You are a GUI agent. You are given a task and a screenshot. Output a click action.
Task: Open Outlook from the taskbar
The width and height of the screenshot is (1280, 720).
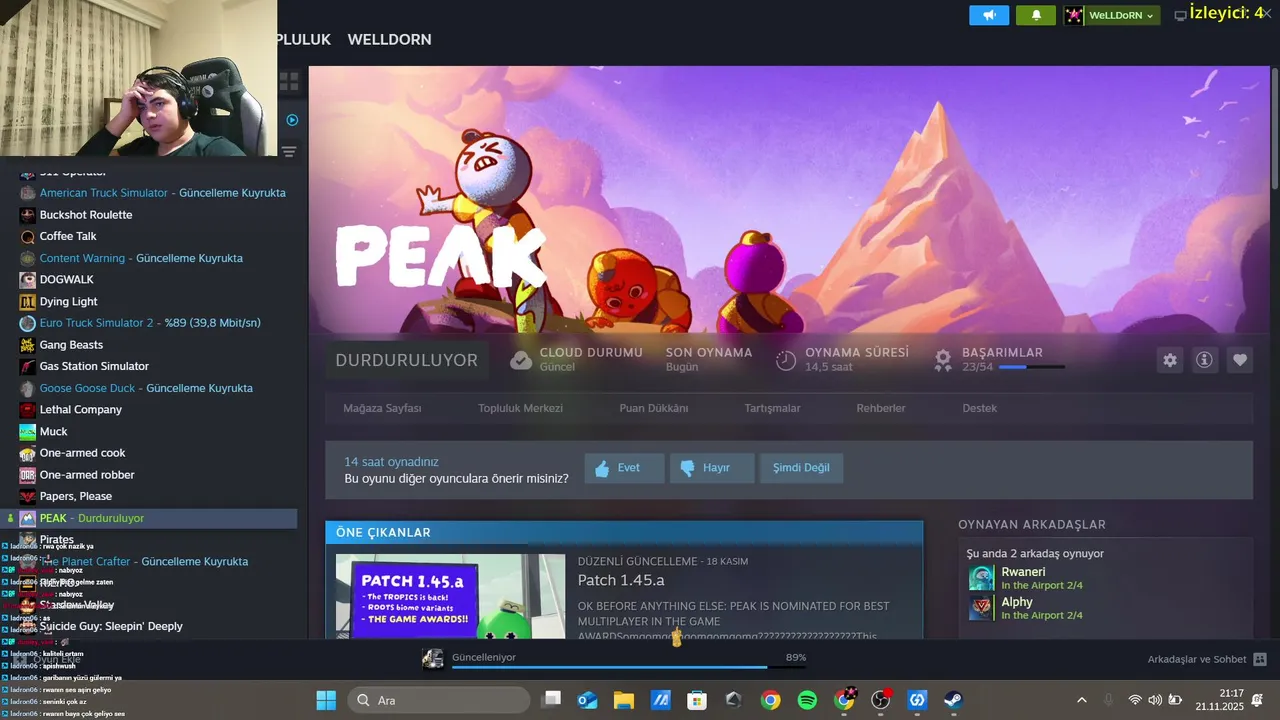588,700
